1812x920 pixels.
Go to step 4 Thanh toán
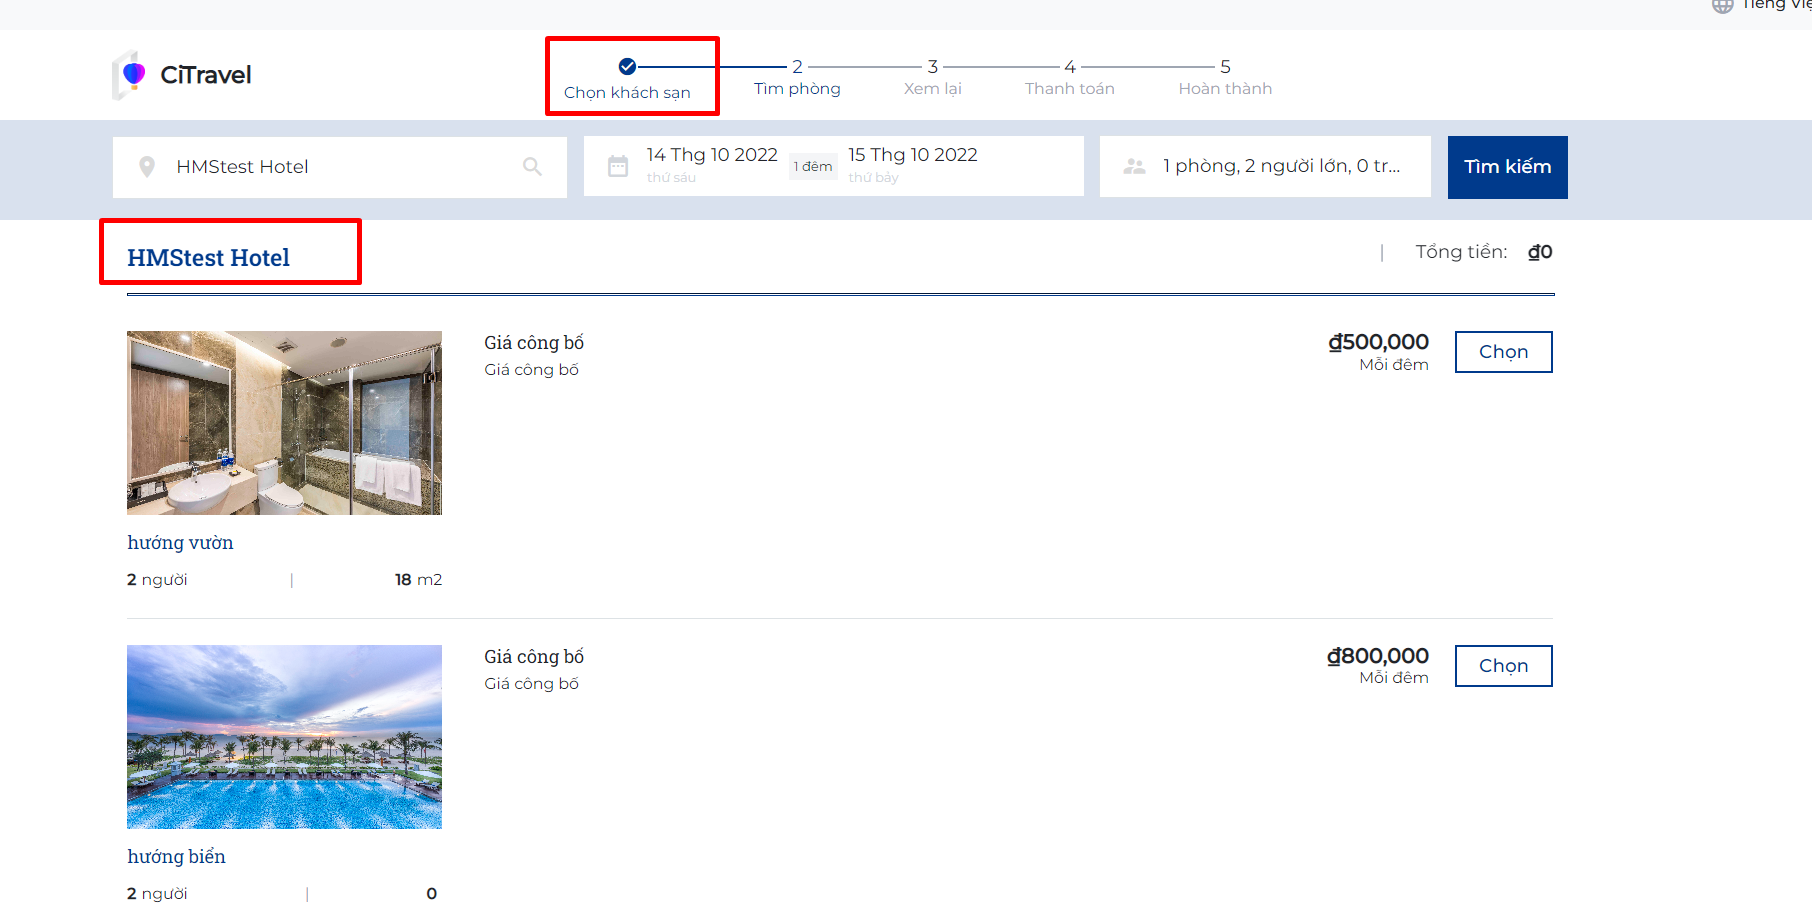pos(1069,78)
